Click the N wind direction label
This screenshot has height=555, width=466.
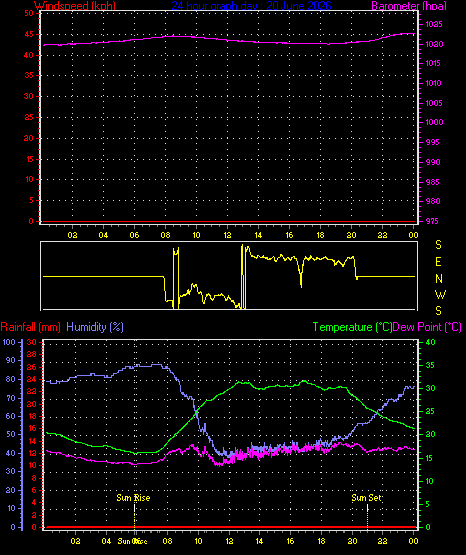(439, 279)
